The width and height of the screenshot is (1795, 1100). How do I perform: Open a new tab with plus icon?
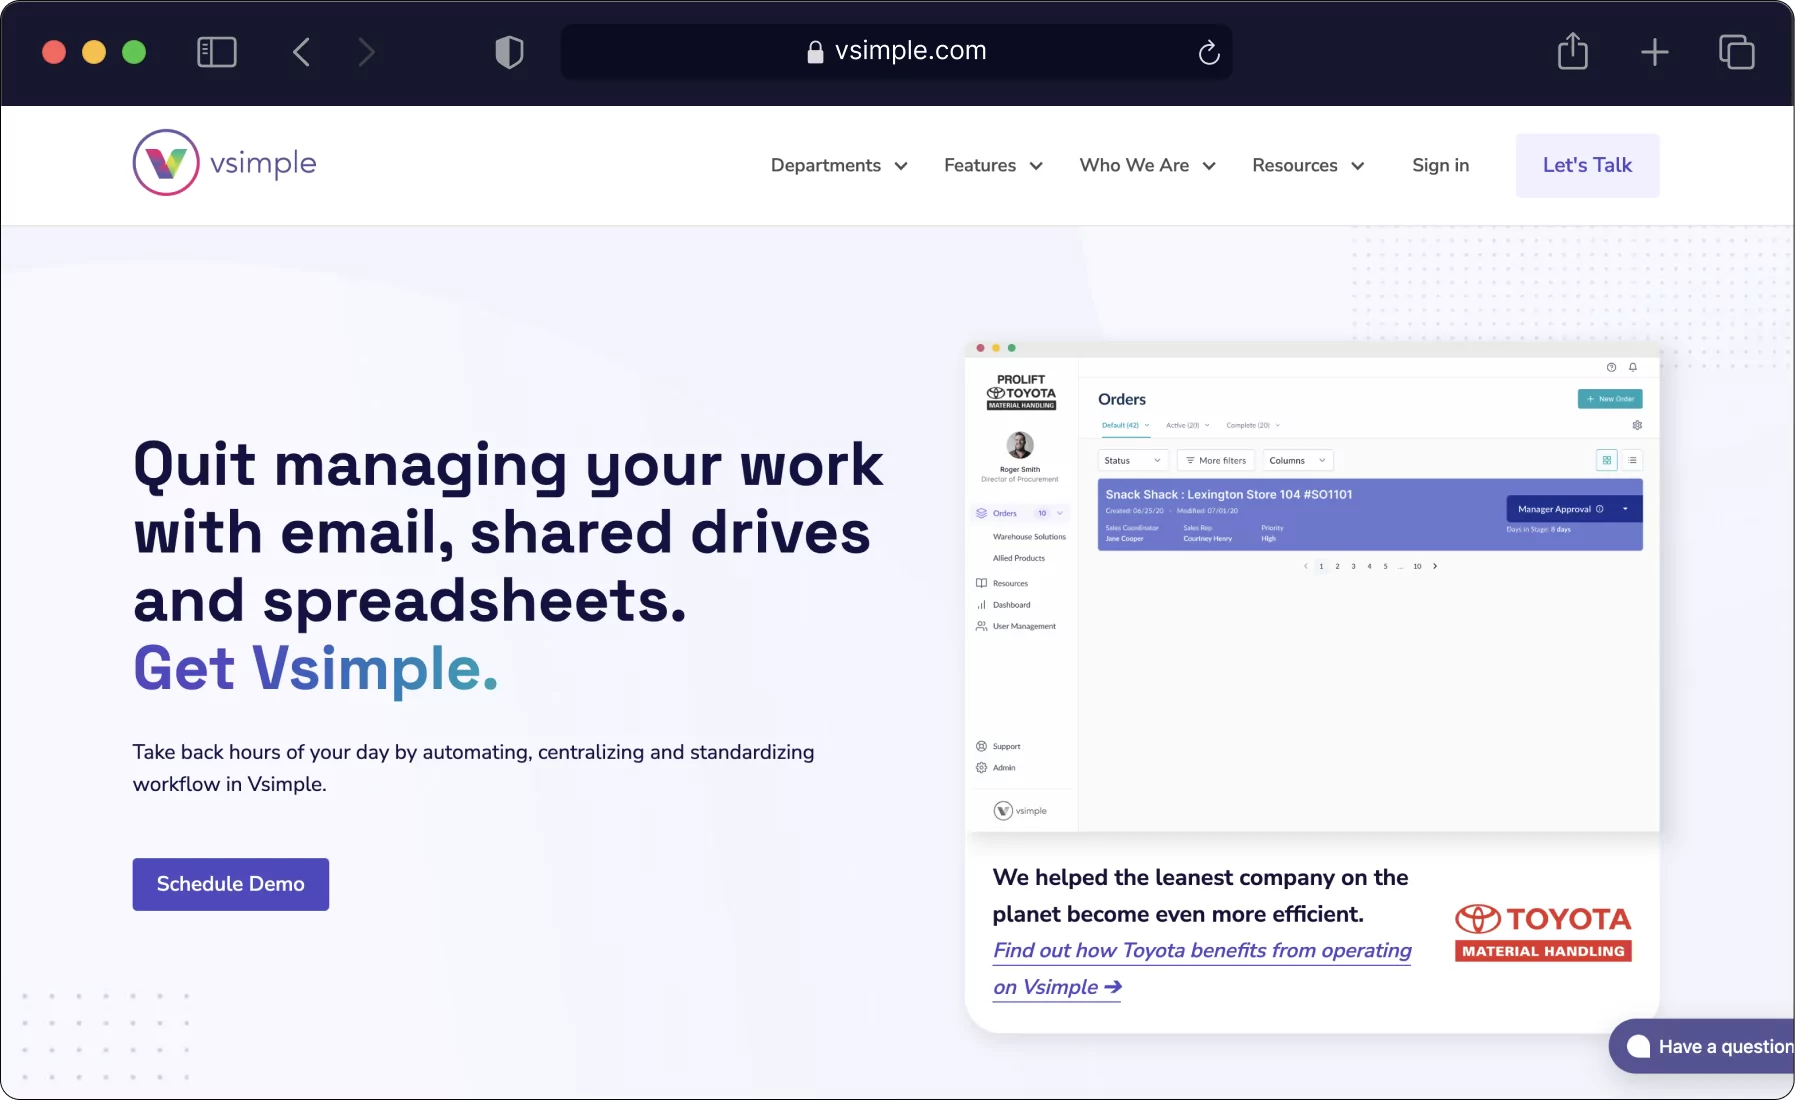point(1655,52)
